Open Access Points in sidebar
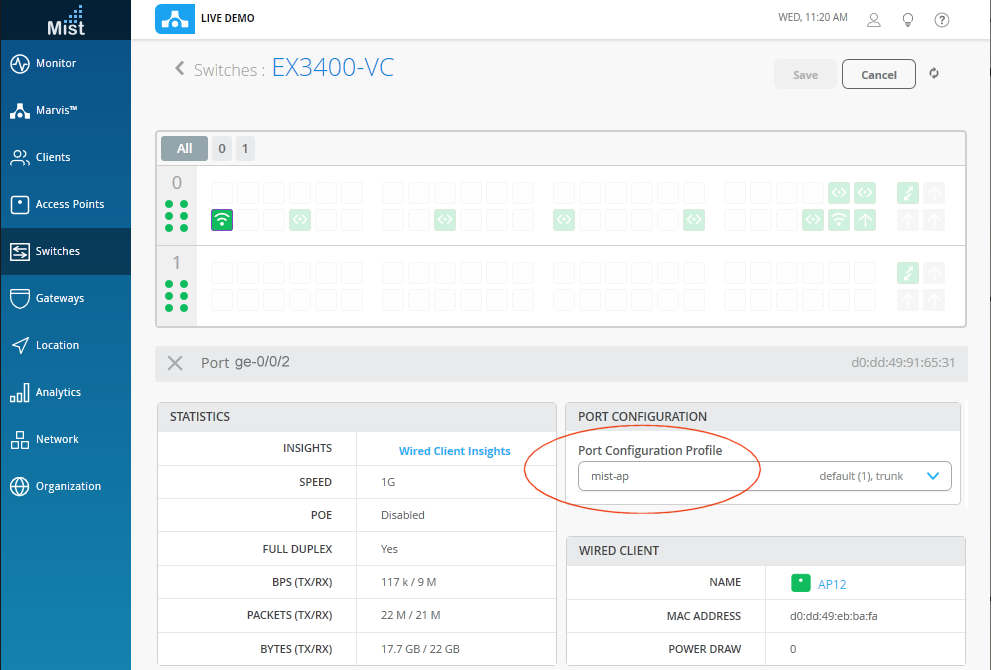This screenshot has height=670, width=993. click(69, 205)
